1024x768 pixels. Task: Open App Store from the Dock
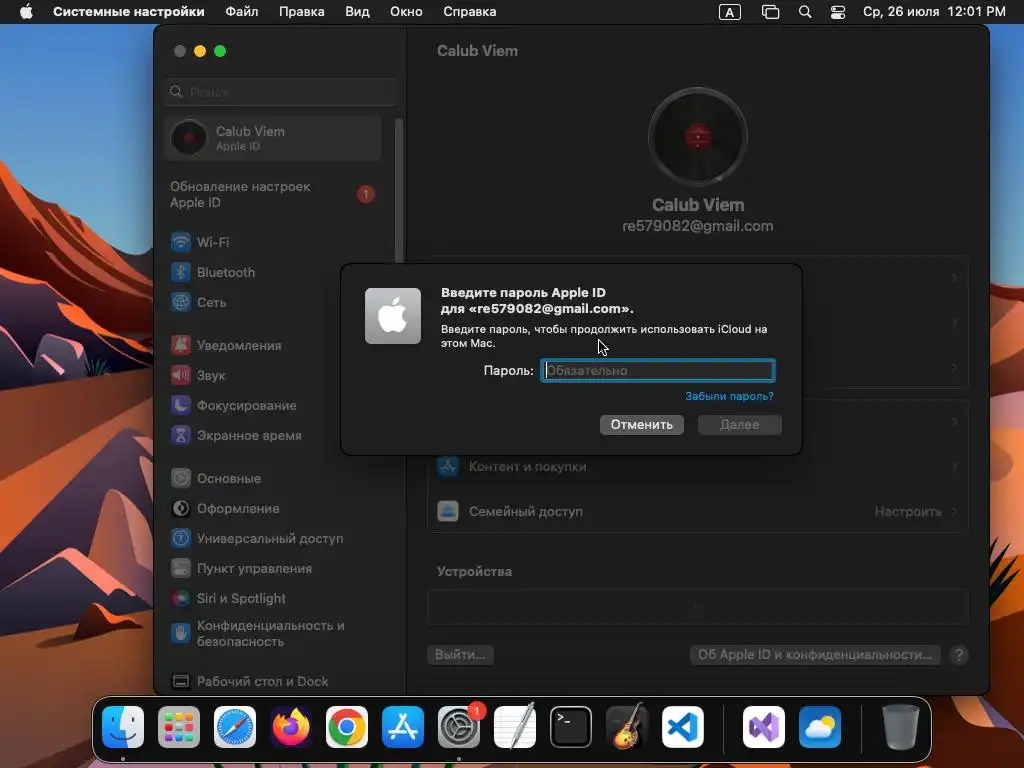pyautogui.click(x=403, y=727)
